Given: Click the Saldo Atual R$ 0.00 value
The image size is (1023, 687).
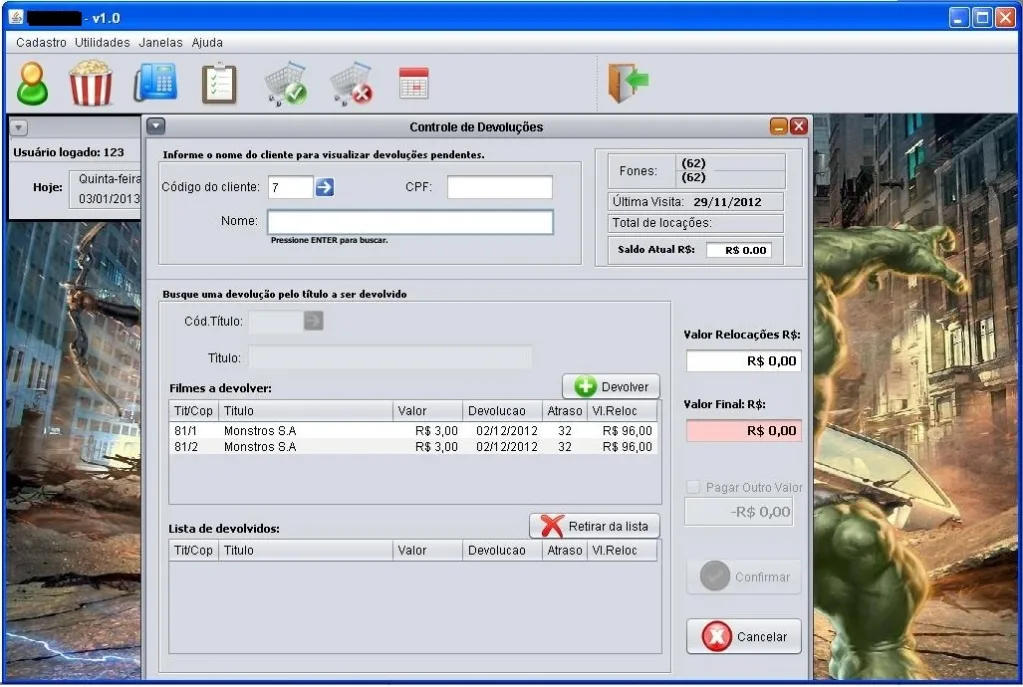Looking at the screenshot, I should tap(739, 250).
